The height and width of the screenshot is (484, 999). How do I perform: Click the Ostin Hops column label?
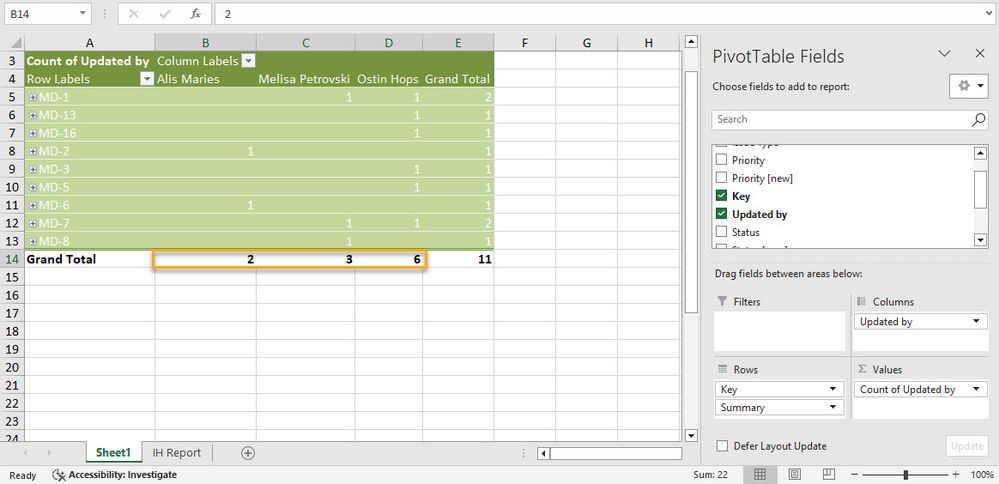coord(387,79)
